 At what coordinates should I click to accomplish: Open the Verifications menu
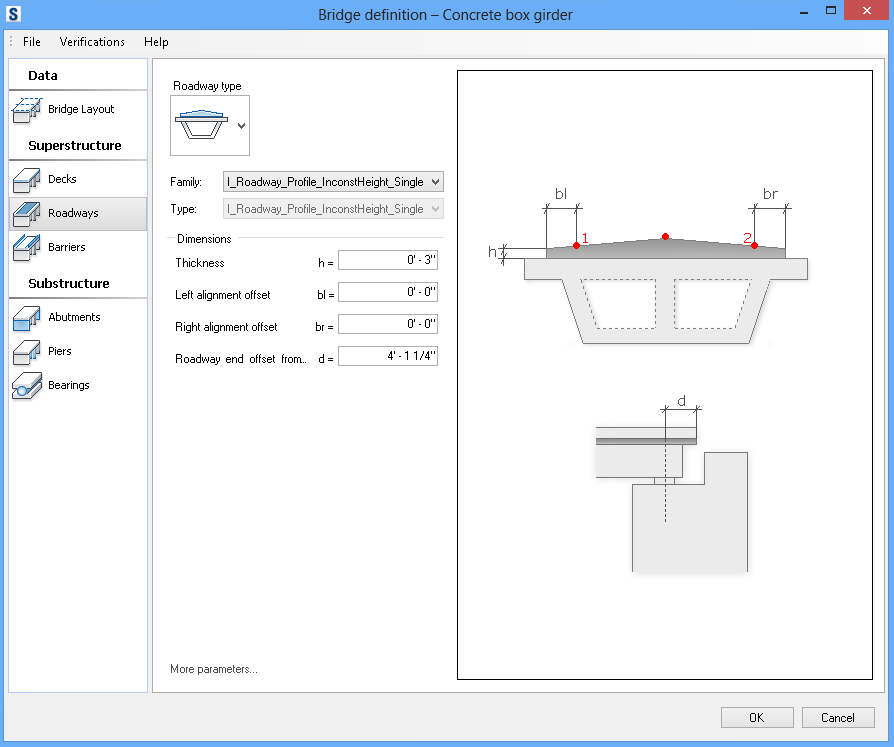(x=91, y=42)
